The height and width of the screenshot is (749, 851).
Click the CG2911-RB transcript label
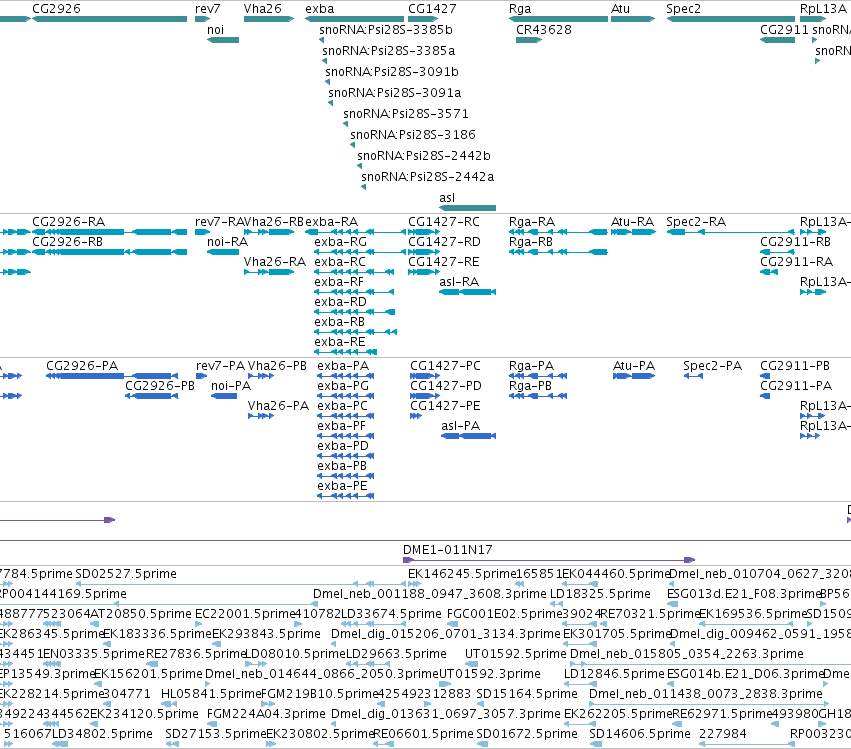tap(796, 242)
